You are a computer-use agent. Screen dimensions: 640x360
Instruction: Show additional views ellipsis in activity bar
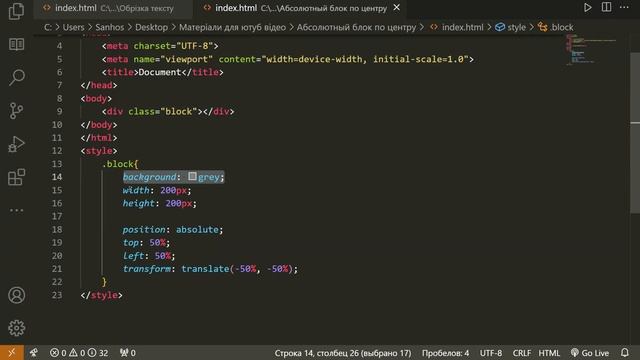click(16, 211)
